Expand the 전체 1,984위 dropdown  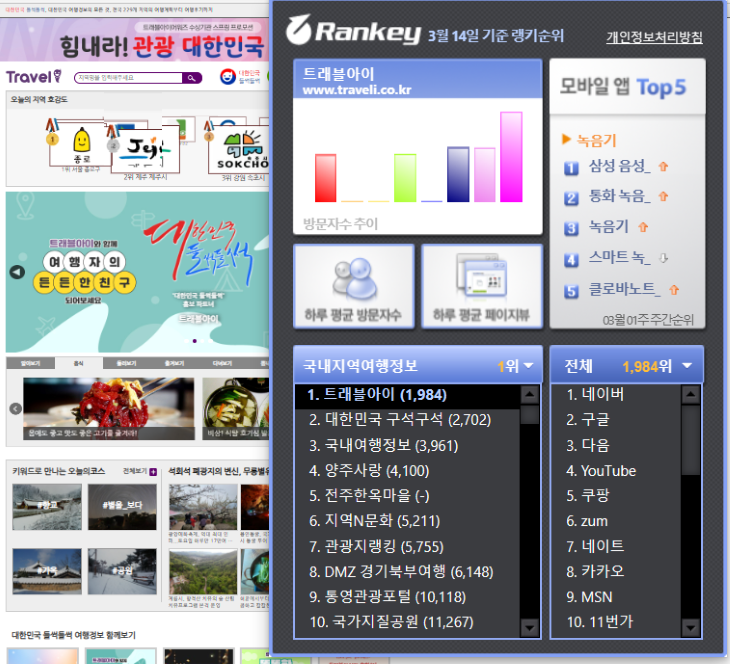click(687, 366)
